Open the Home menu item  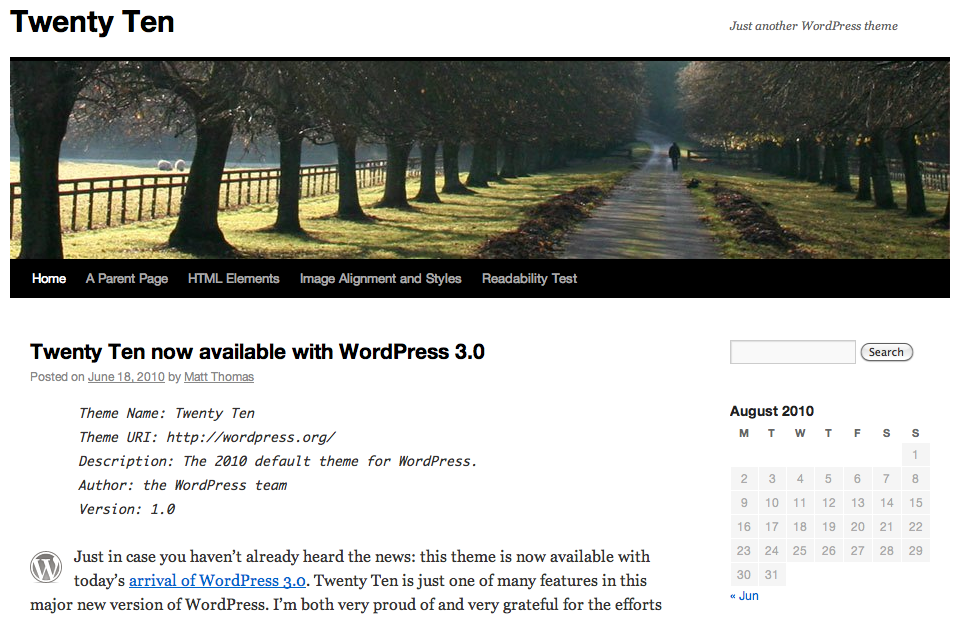(x=49, y=279)
